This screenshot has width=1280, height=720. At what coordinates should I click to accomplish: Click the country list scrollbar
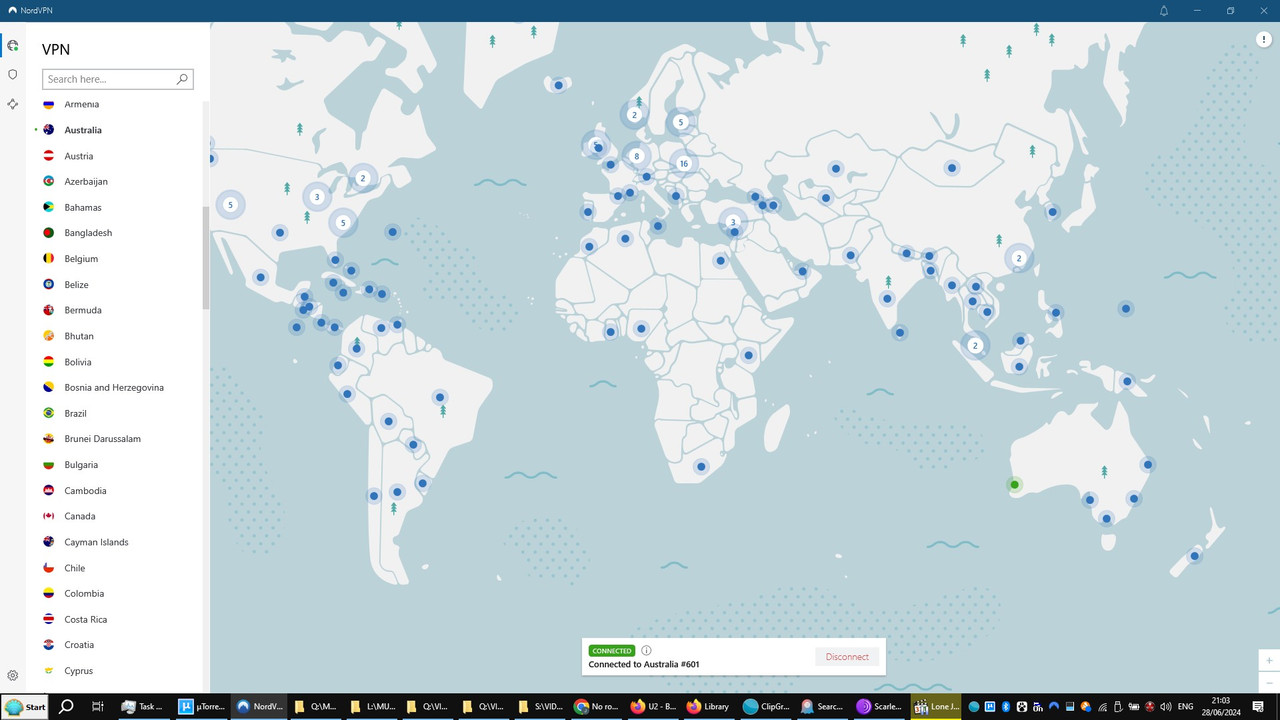206,258
